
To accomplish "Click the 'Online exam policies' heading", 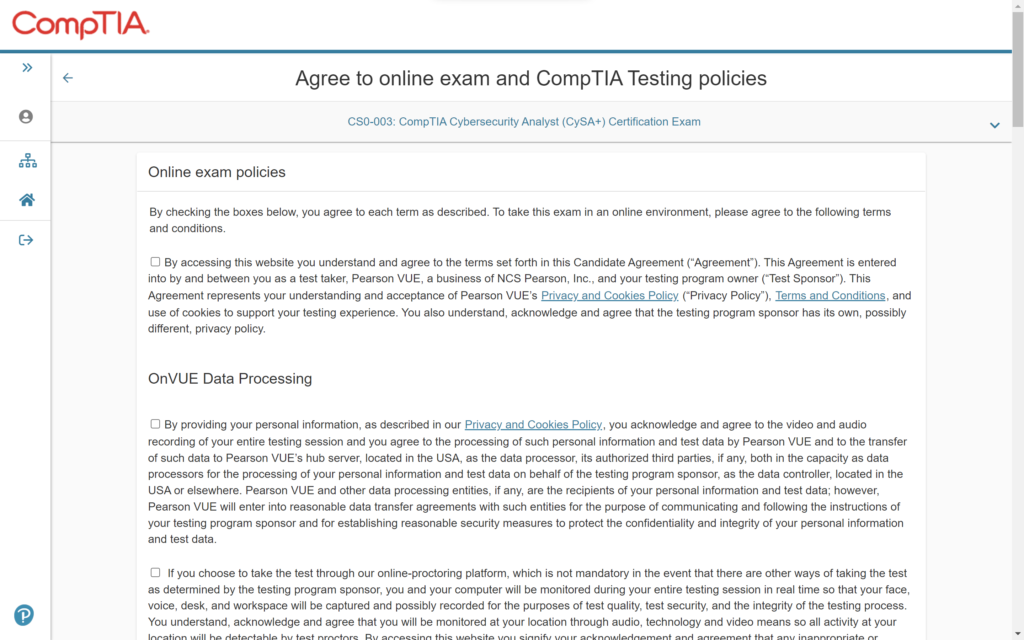I will [x=217, y=172].
